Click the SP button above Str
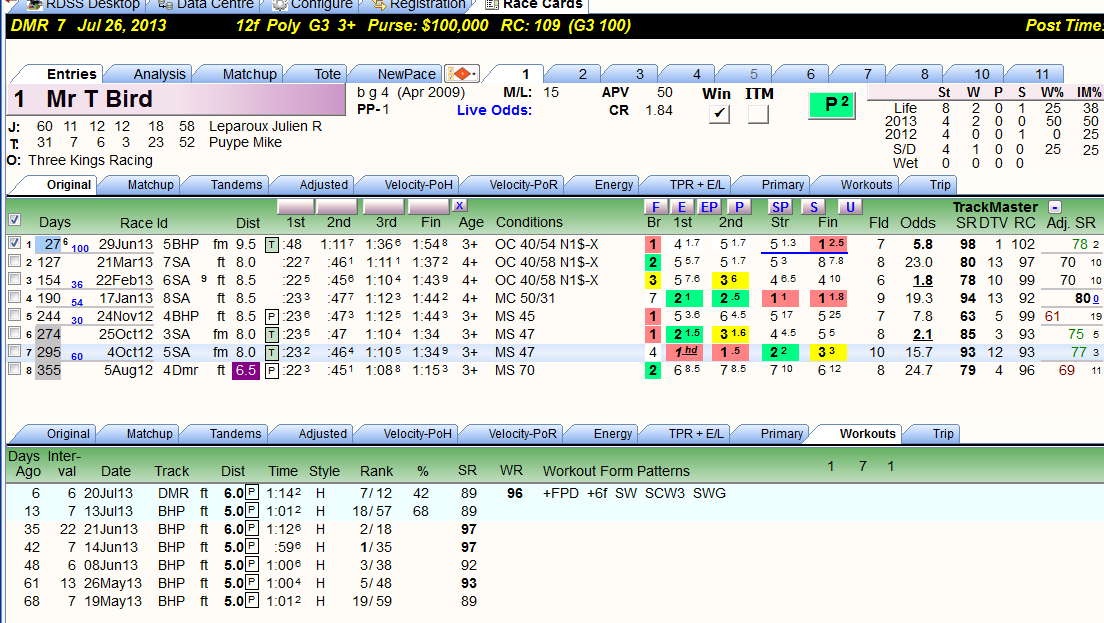This screenshot has height=623, width=1104. (780, 207)
